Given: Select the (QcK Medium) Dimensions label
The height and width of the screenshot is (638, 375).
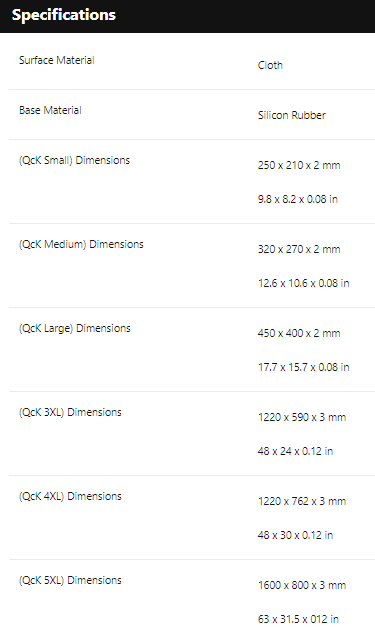Looking at the screenshot, I should tap(81, 244).
